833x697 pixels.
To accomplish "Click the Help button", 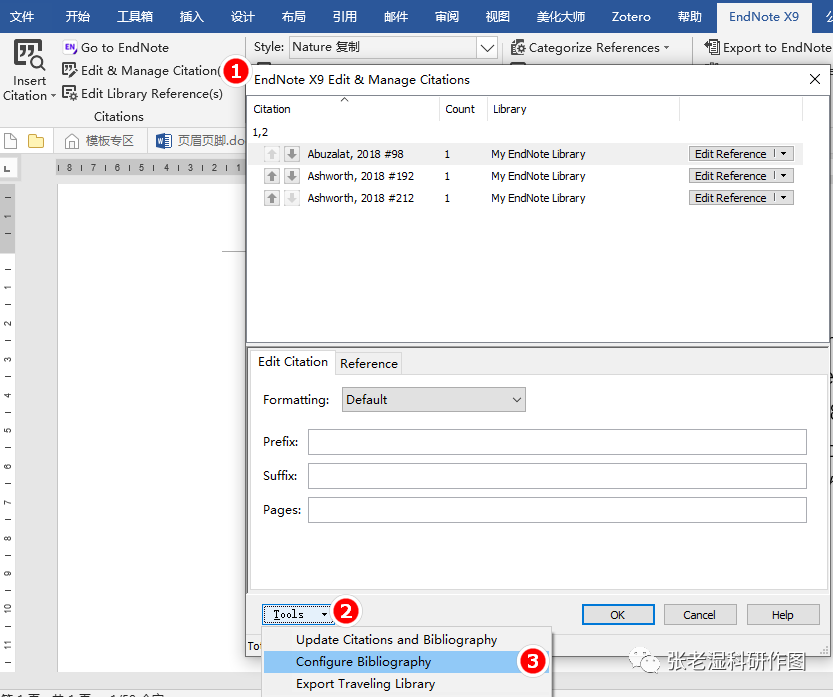I will tap(783, 615).
